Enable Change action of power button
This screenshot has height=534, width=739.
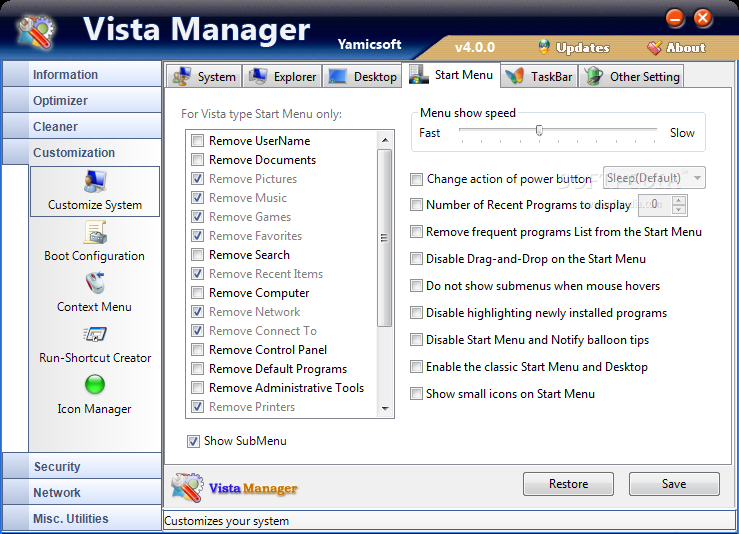416,179
